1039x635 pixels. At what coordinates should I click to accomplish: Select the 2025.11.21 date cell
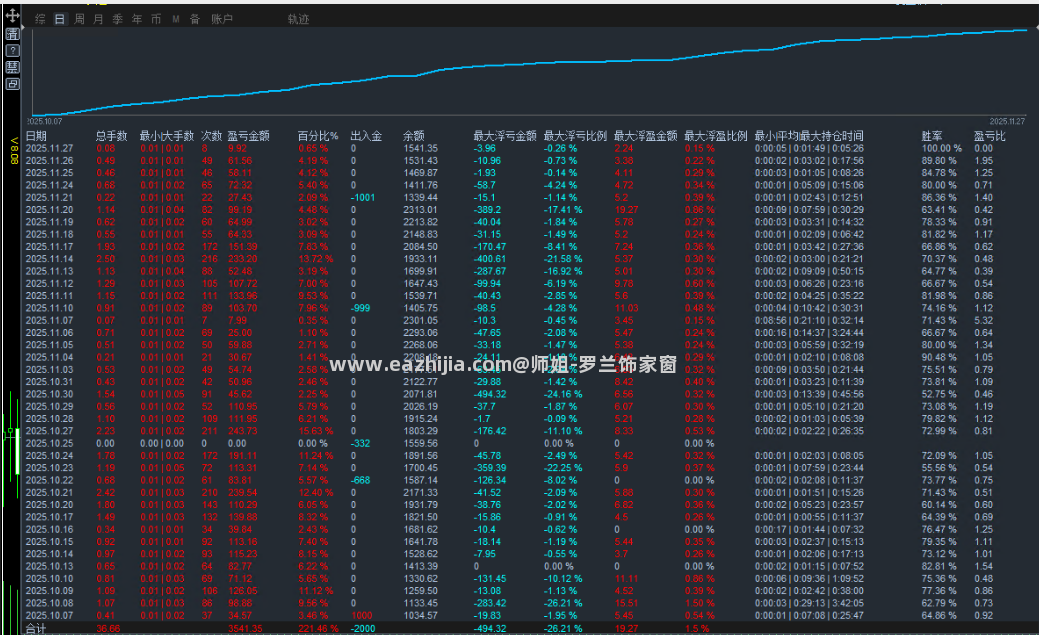(50, 198)
